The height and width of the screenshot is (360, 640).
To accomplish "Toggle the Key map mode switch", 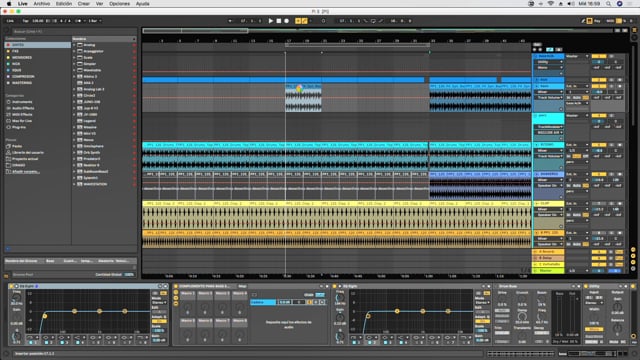I will [597, 21].
